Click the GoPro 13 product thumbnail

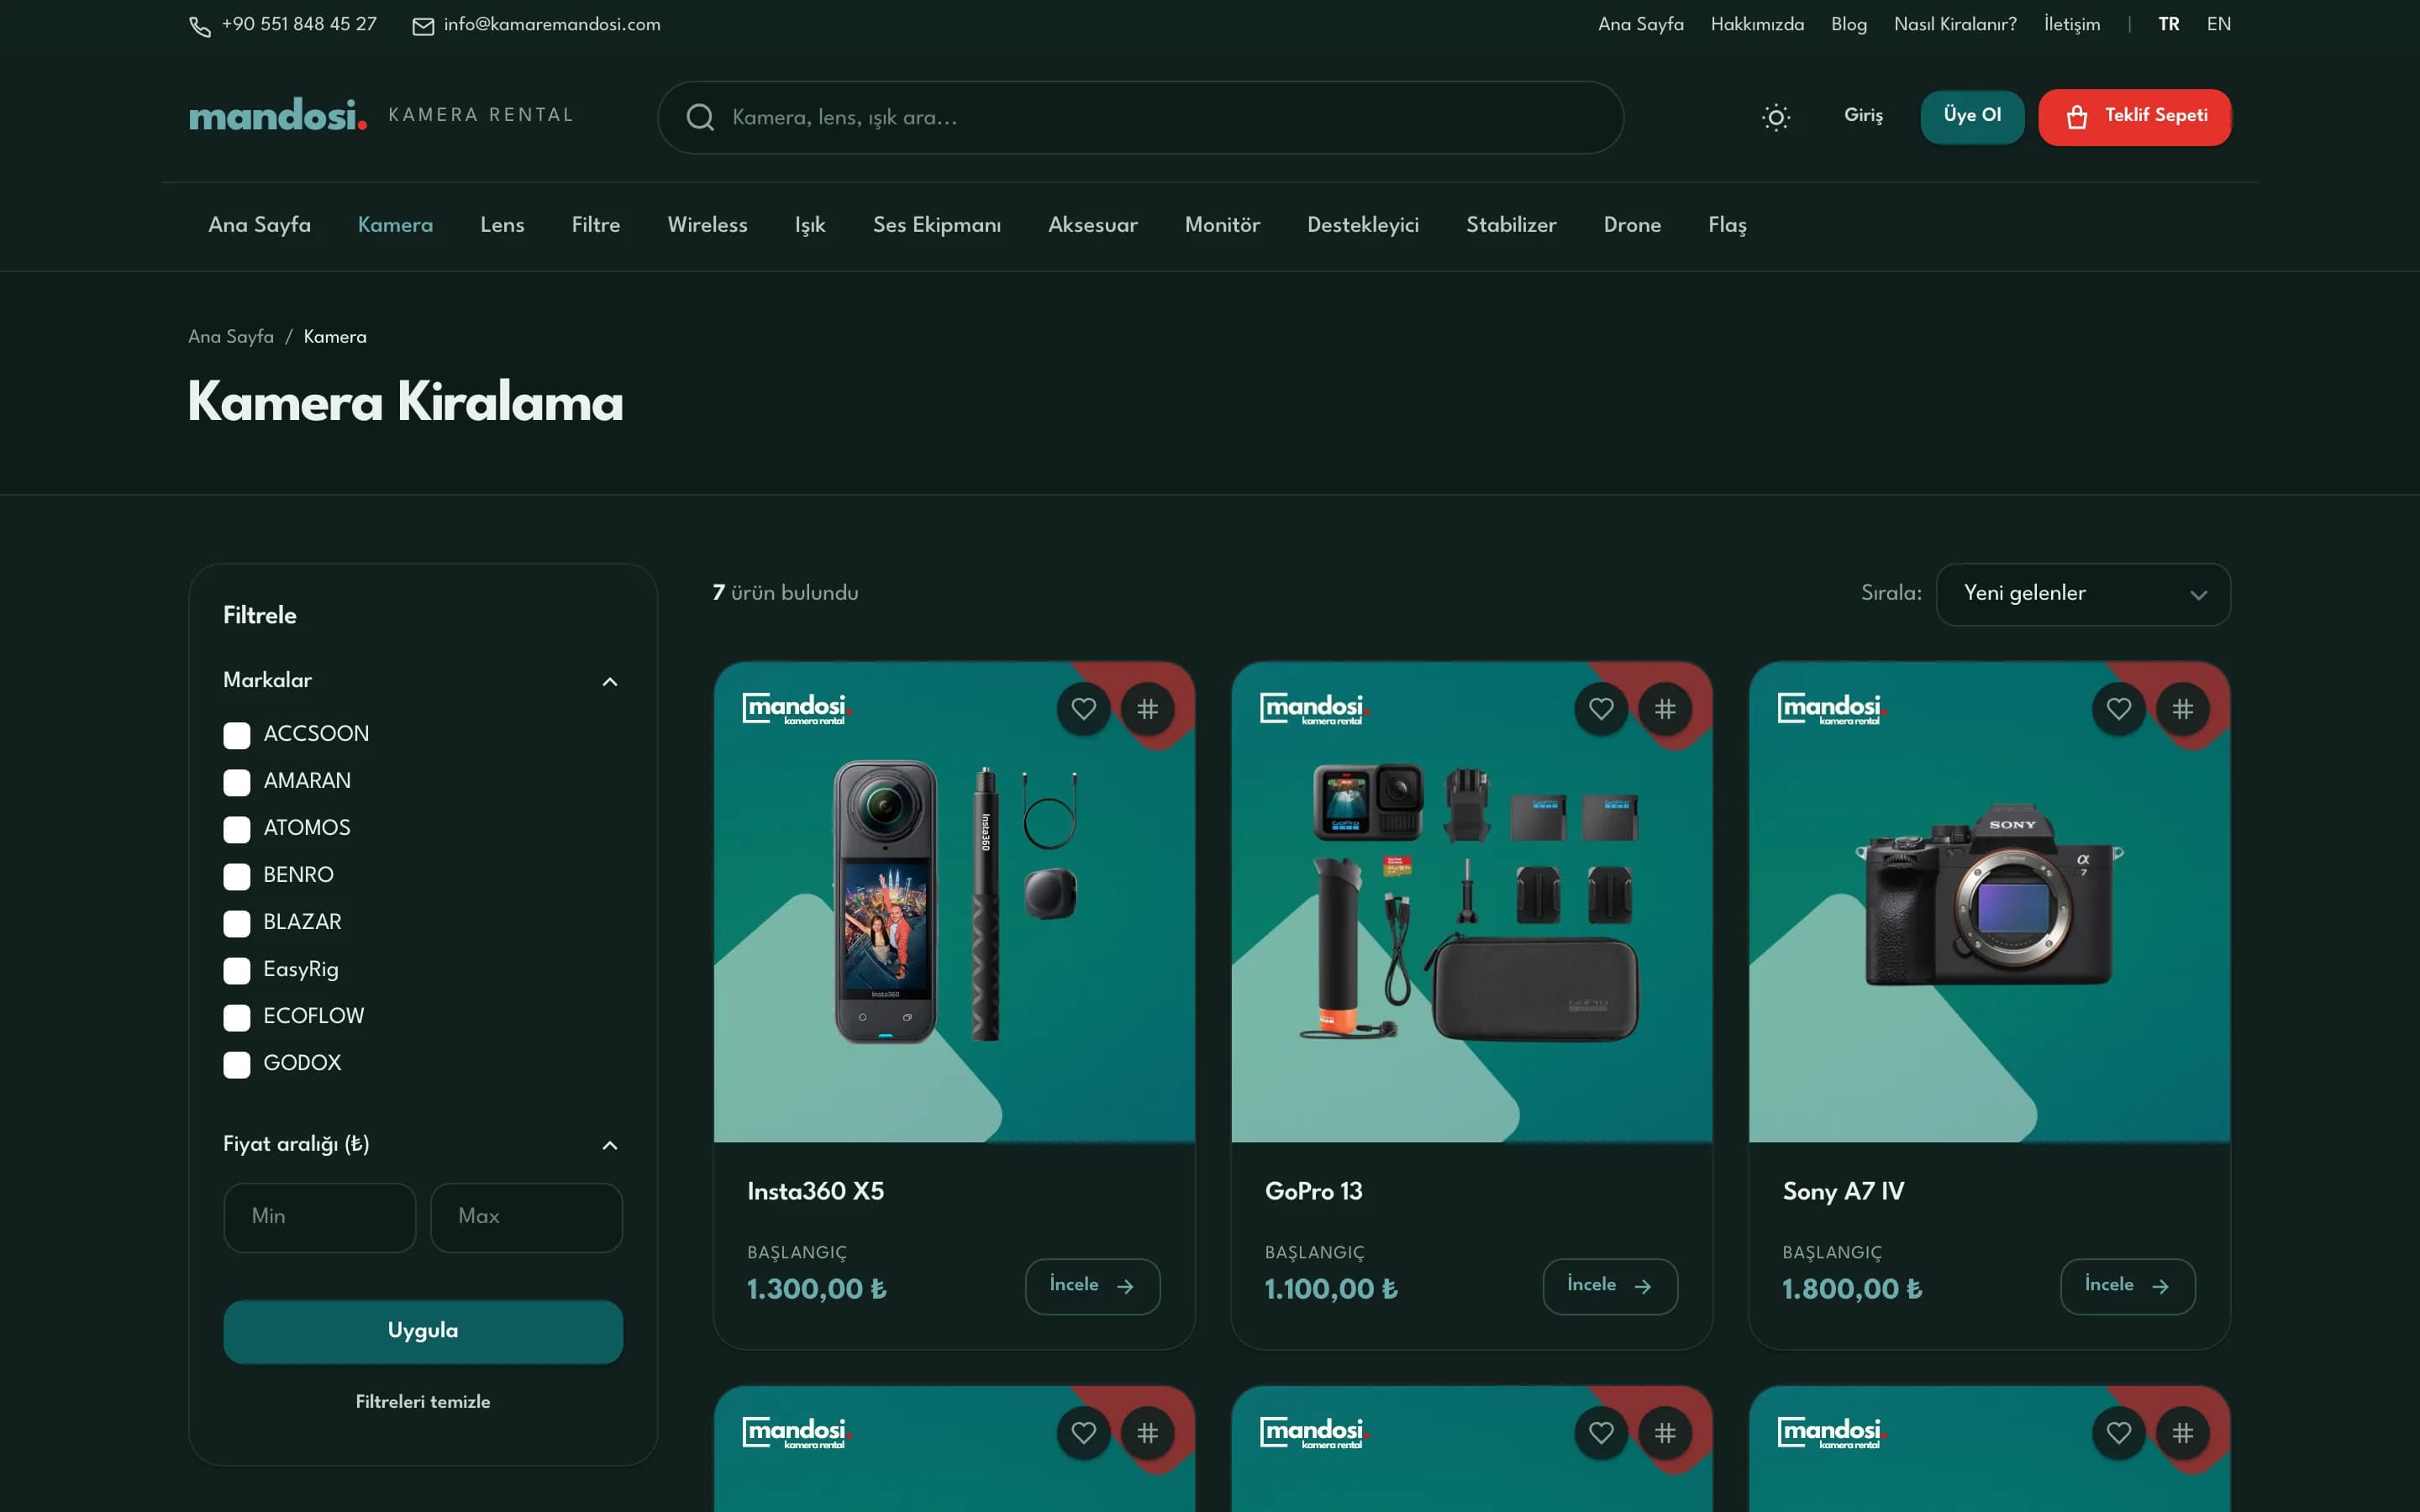point(1471,902)
